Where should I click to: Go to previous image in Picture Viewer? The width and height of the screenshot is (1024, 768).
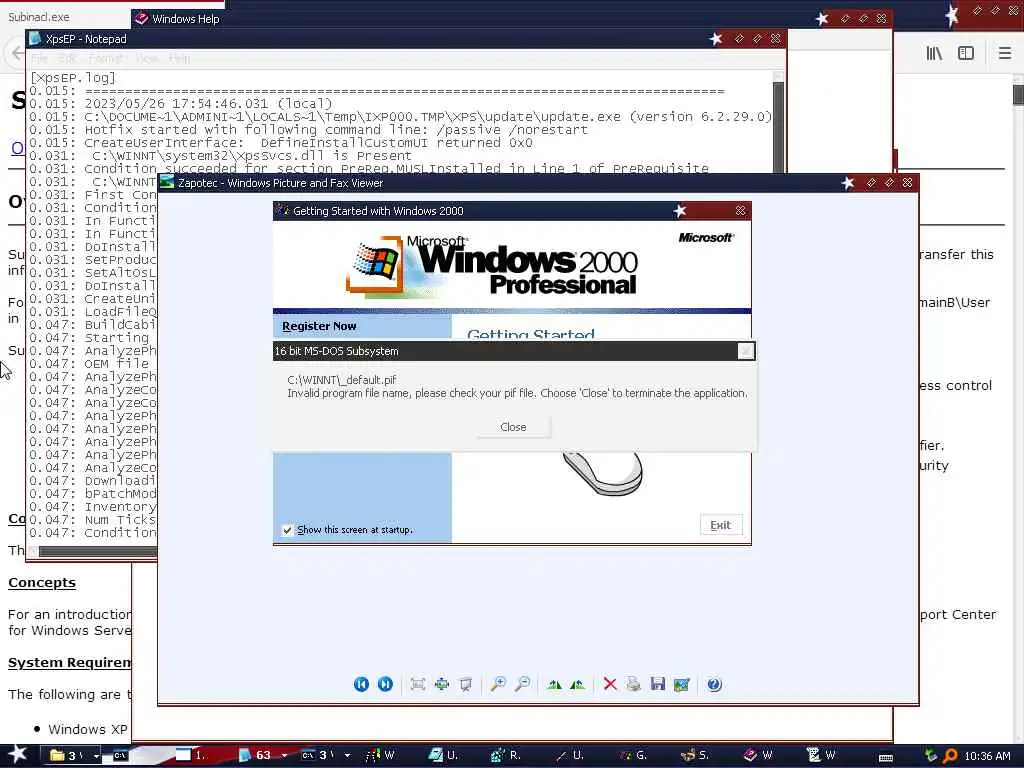click(x=361, y=684)
